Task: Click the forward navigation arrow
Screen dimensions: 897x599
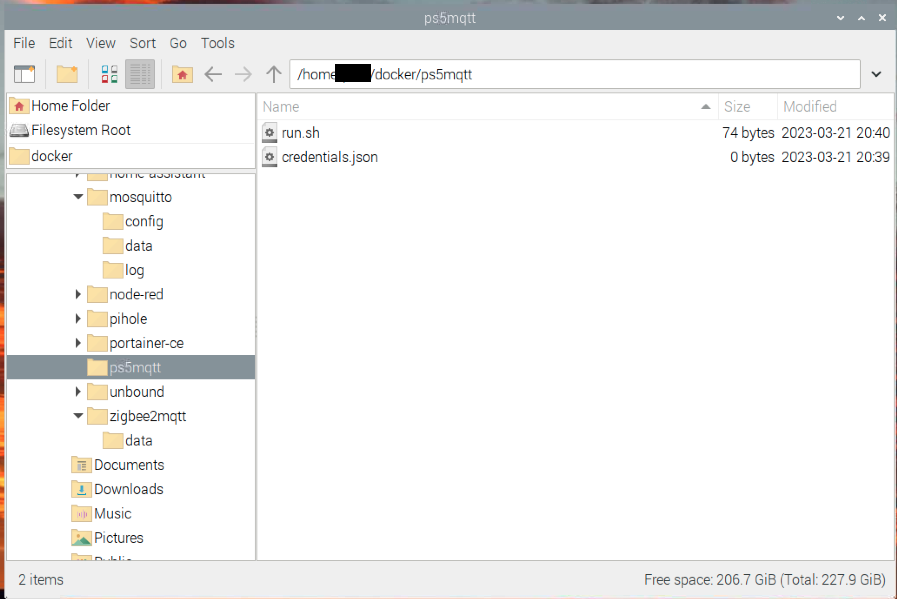Action: [243, 73]
